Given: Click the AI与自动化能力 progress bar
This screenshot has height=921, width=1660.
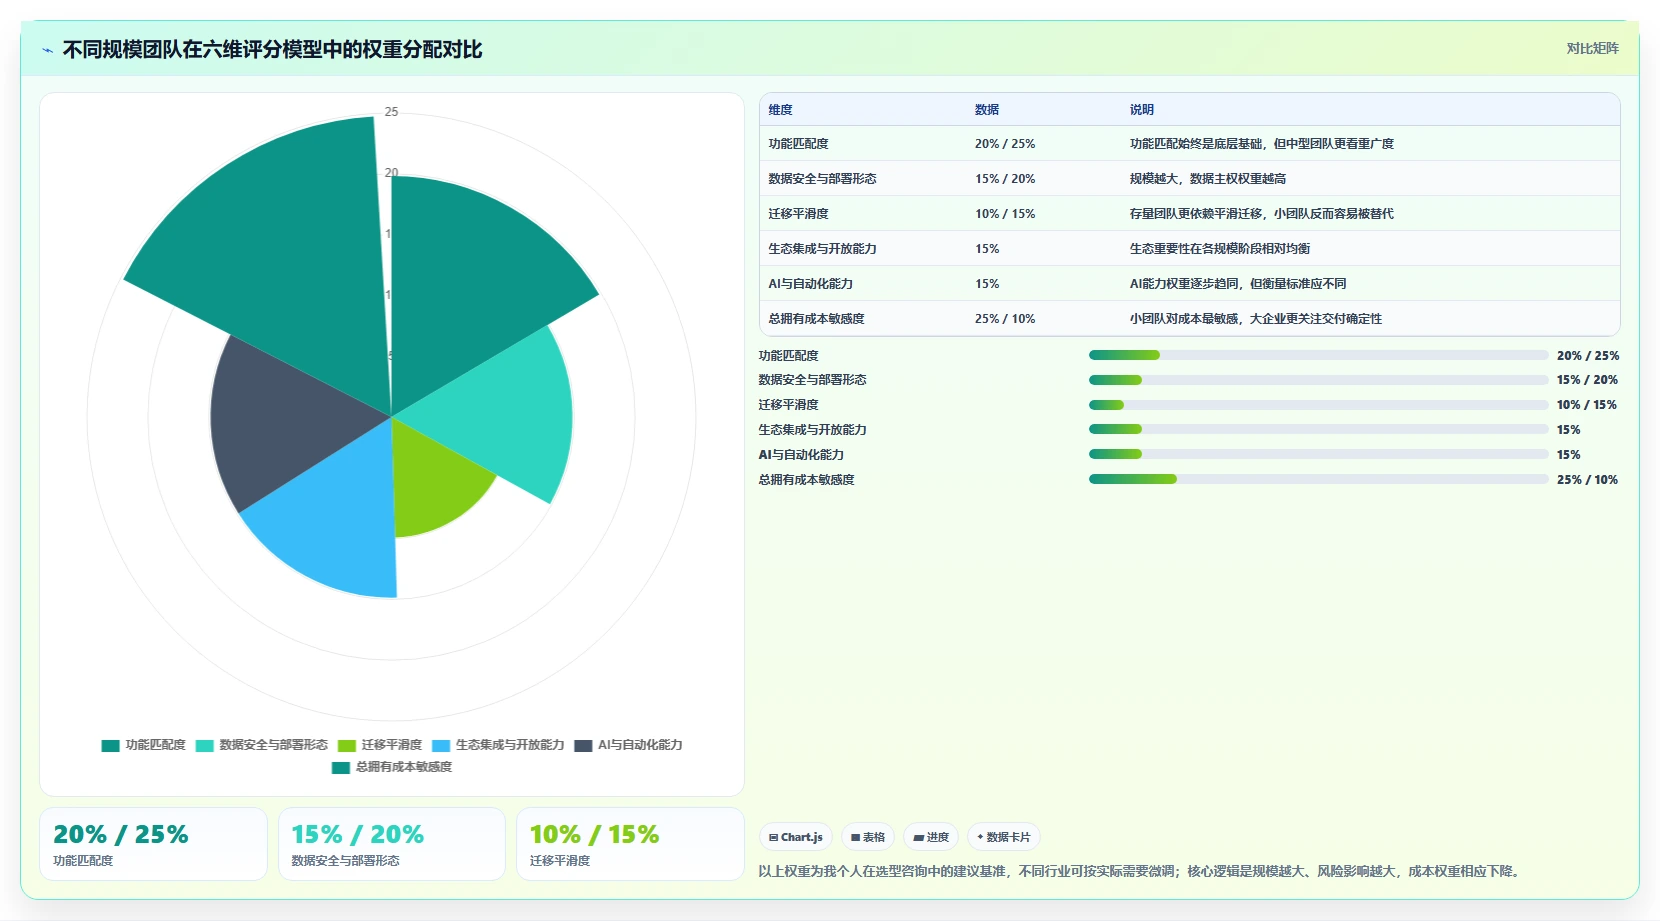Looking at the screenshot, I should [x=1318, y=454].
